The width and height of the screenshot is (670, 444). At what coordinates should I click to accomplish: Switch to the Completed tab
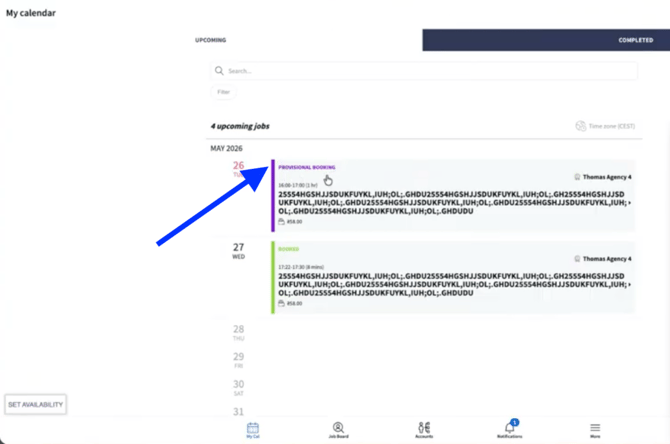635,40
